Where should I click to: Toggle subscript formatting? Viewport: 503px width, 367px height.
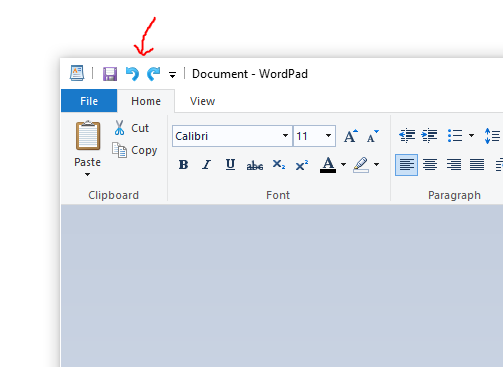(x=279, y=165)
